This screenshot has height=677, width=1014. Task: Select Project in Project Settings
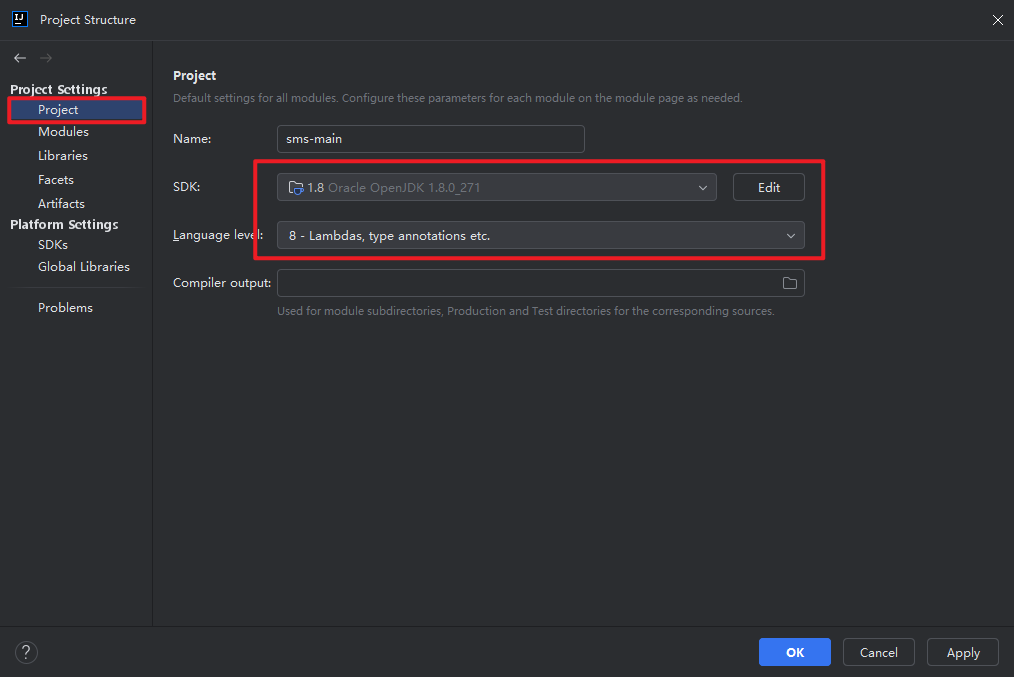coord(76,110)
